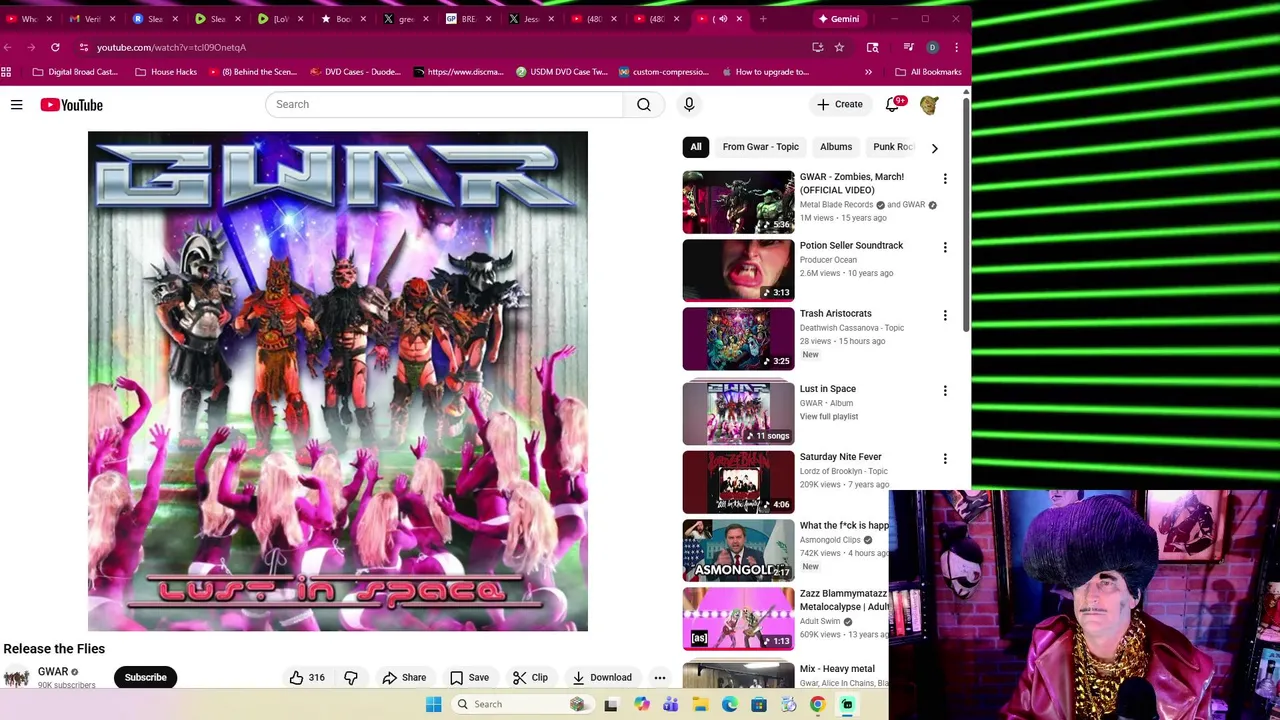The width and height of the screenshot is (1280, 720).
Task: Click the Download button
Action: tap(602, 677)
